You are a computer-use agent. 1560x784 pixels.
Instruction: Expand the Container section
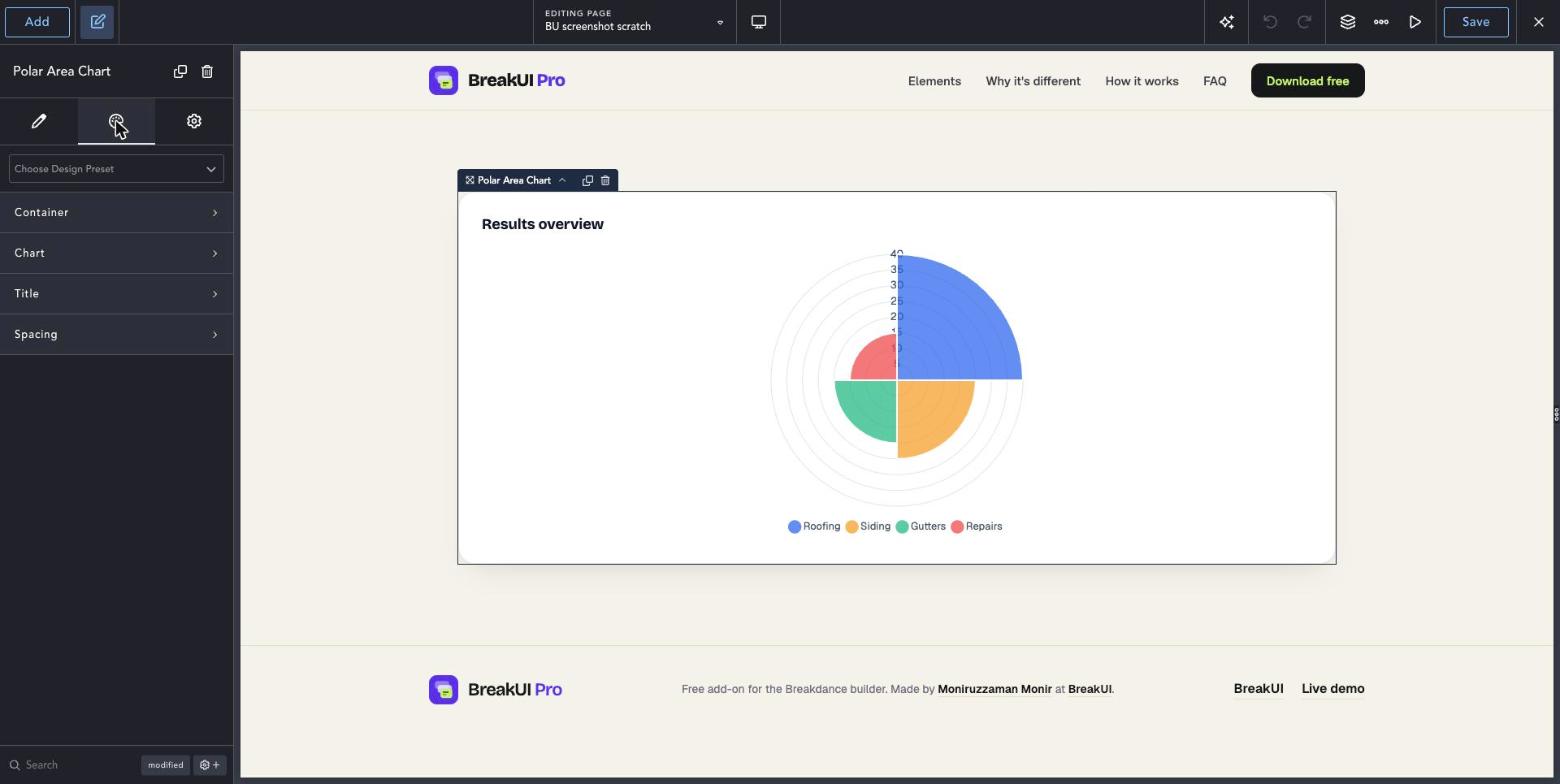[x=116, y=213]
